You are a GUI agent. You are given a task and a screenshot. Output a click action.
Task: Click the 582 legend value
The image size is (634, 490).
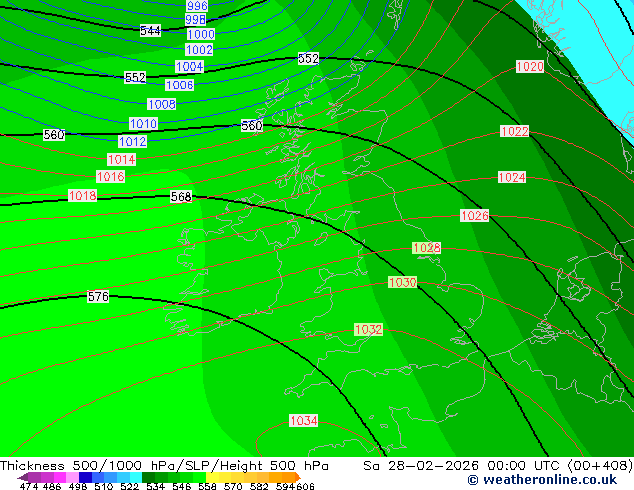pyautogui.click(x=259, y=486)
